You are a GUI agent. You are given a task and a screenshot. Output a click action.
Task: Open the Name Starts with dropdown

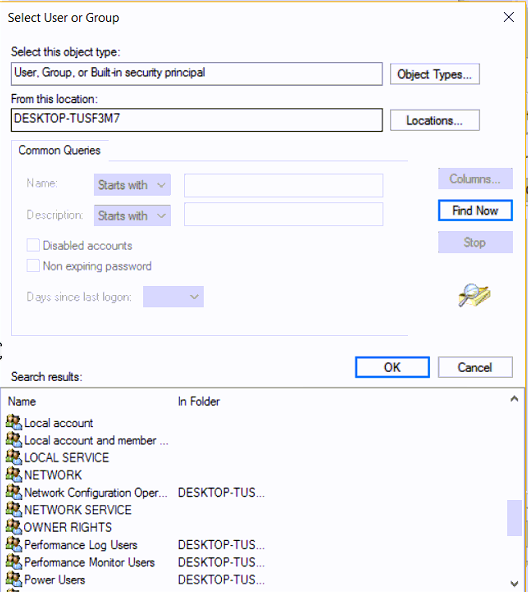pos(132,185)
